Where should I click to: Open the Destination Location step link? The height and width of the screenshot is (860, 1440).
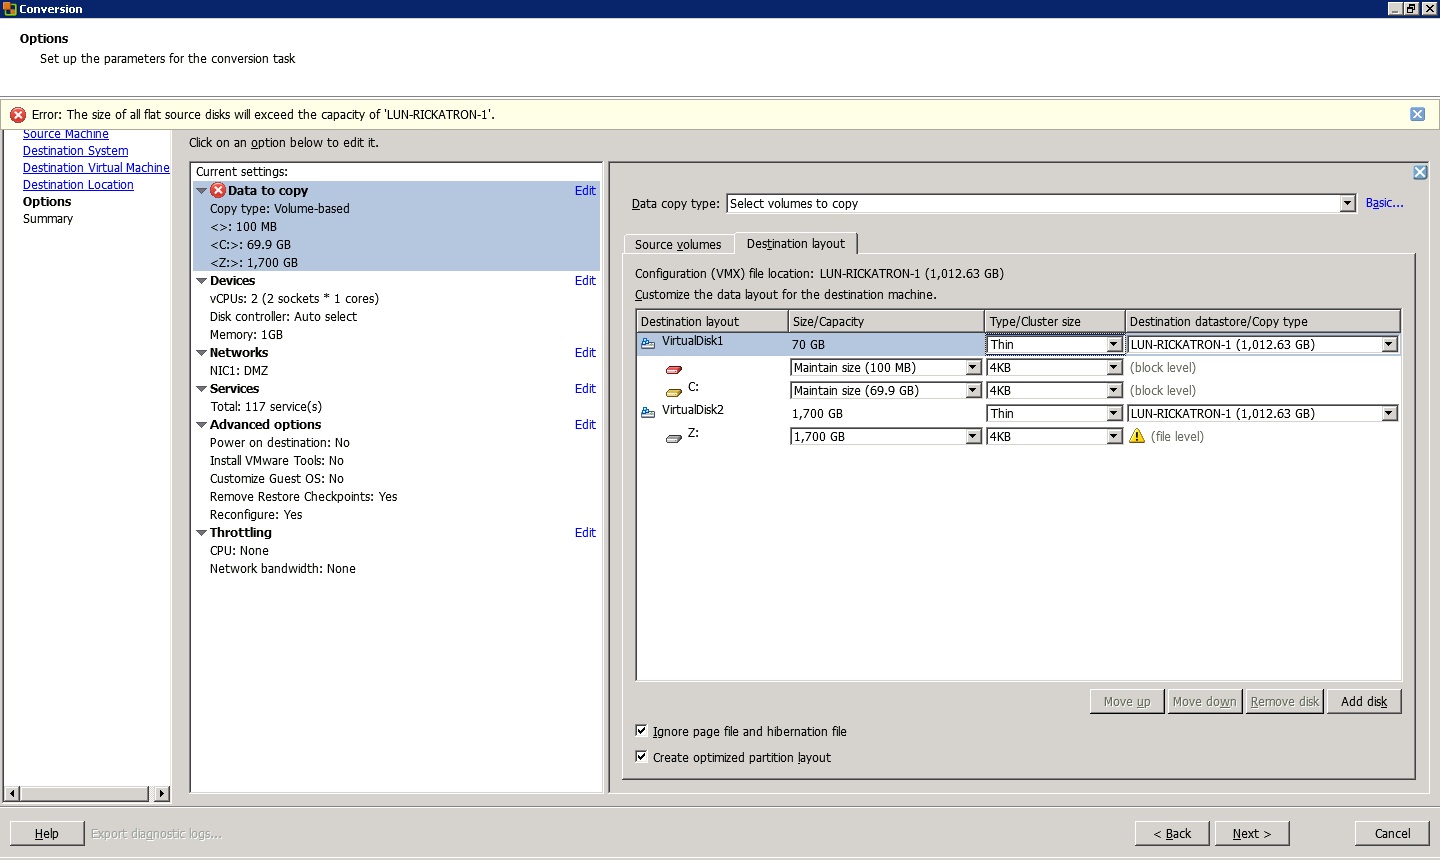78,185
